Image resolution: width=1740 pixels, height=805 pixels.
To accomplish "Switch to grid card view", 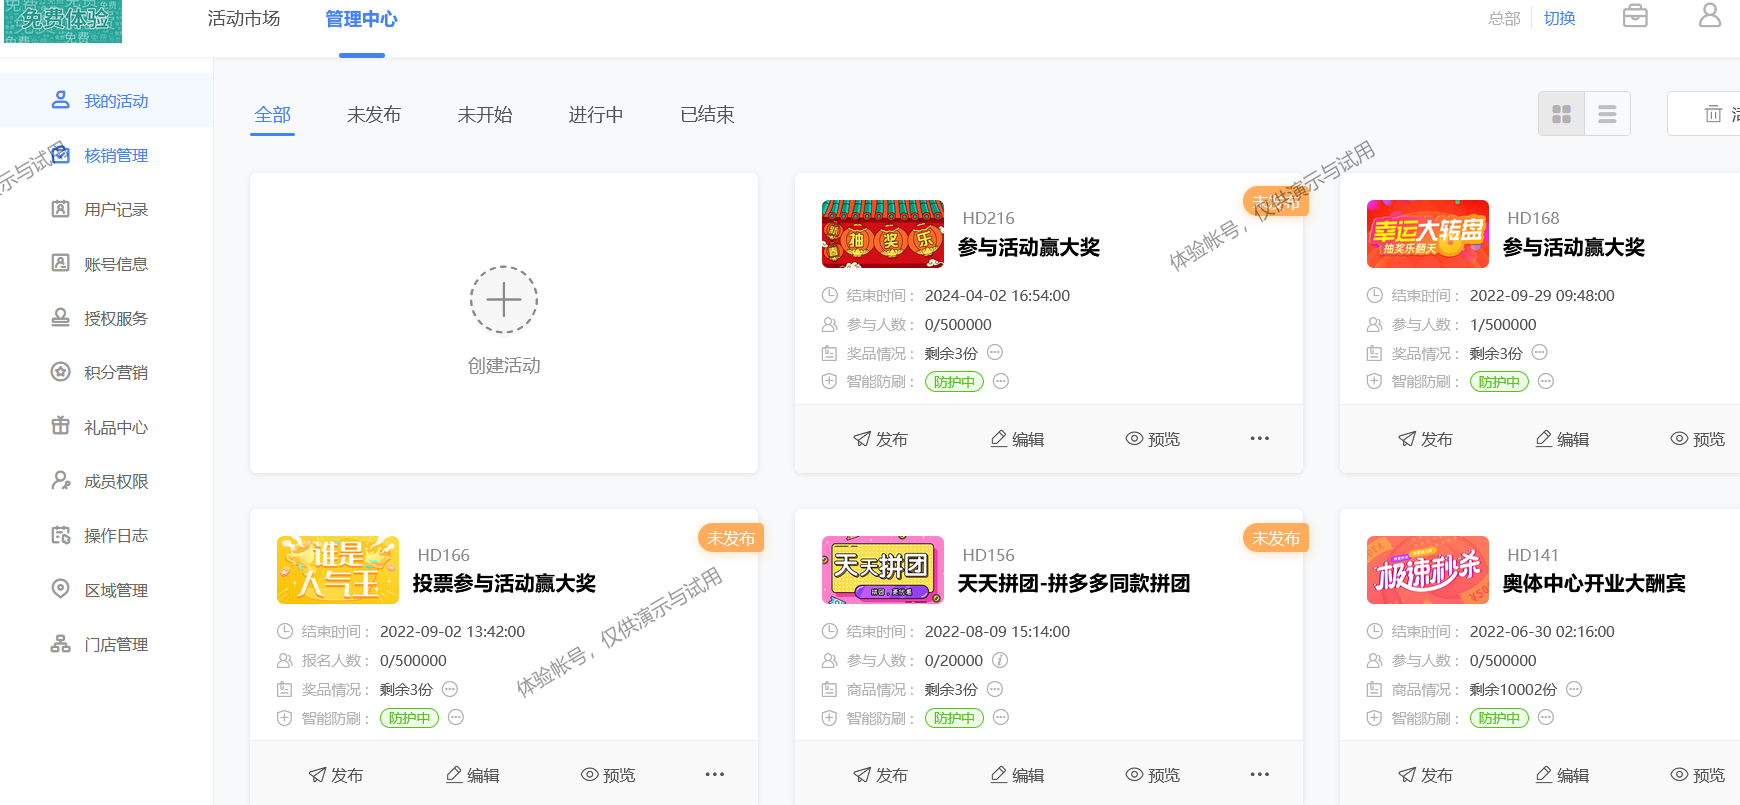I will [1561, 114].
